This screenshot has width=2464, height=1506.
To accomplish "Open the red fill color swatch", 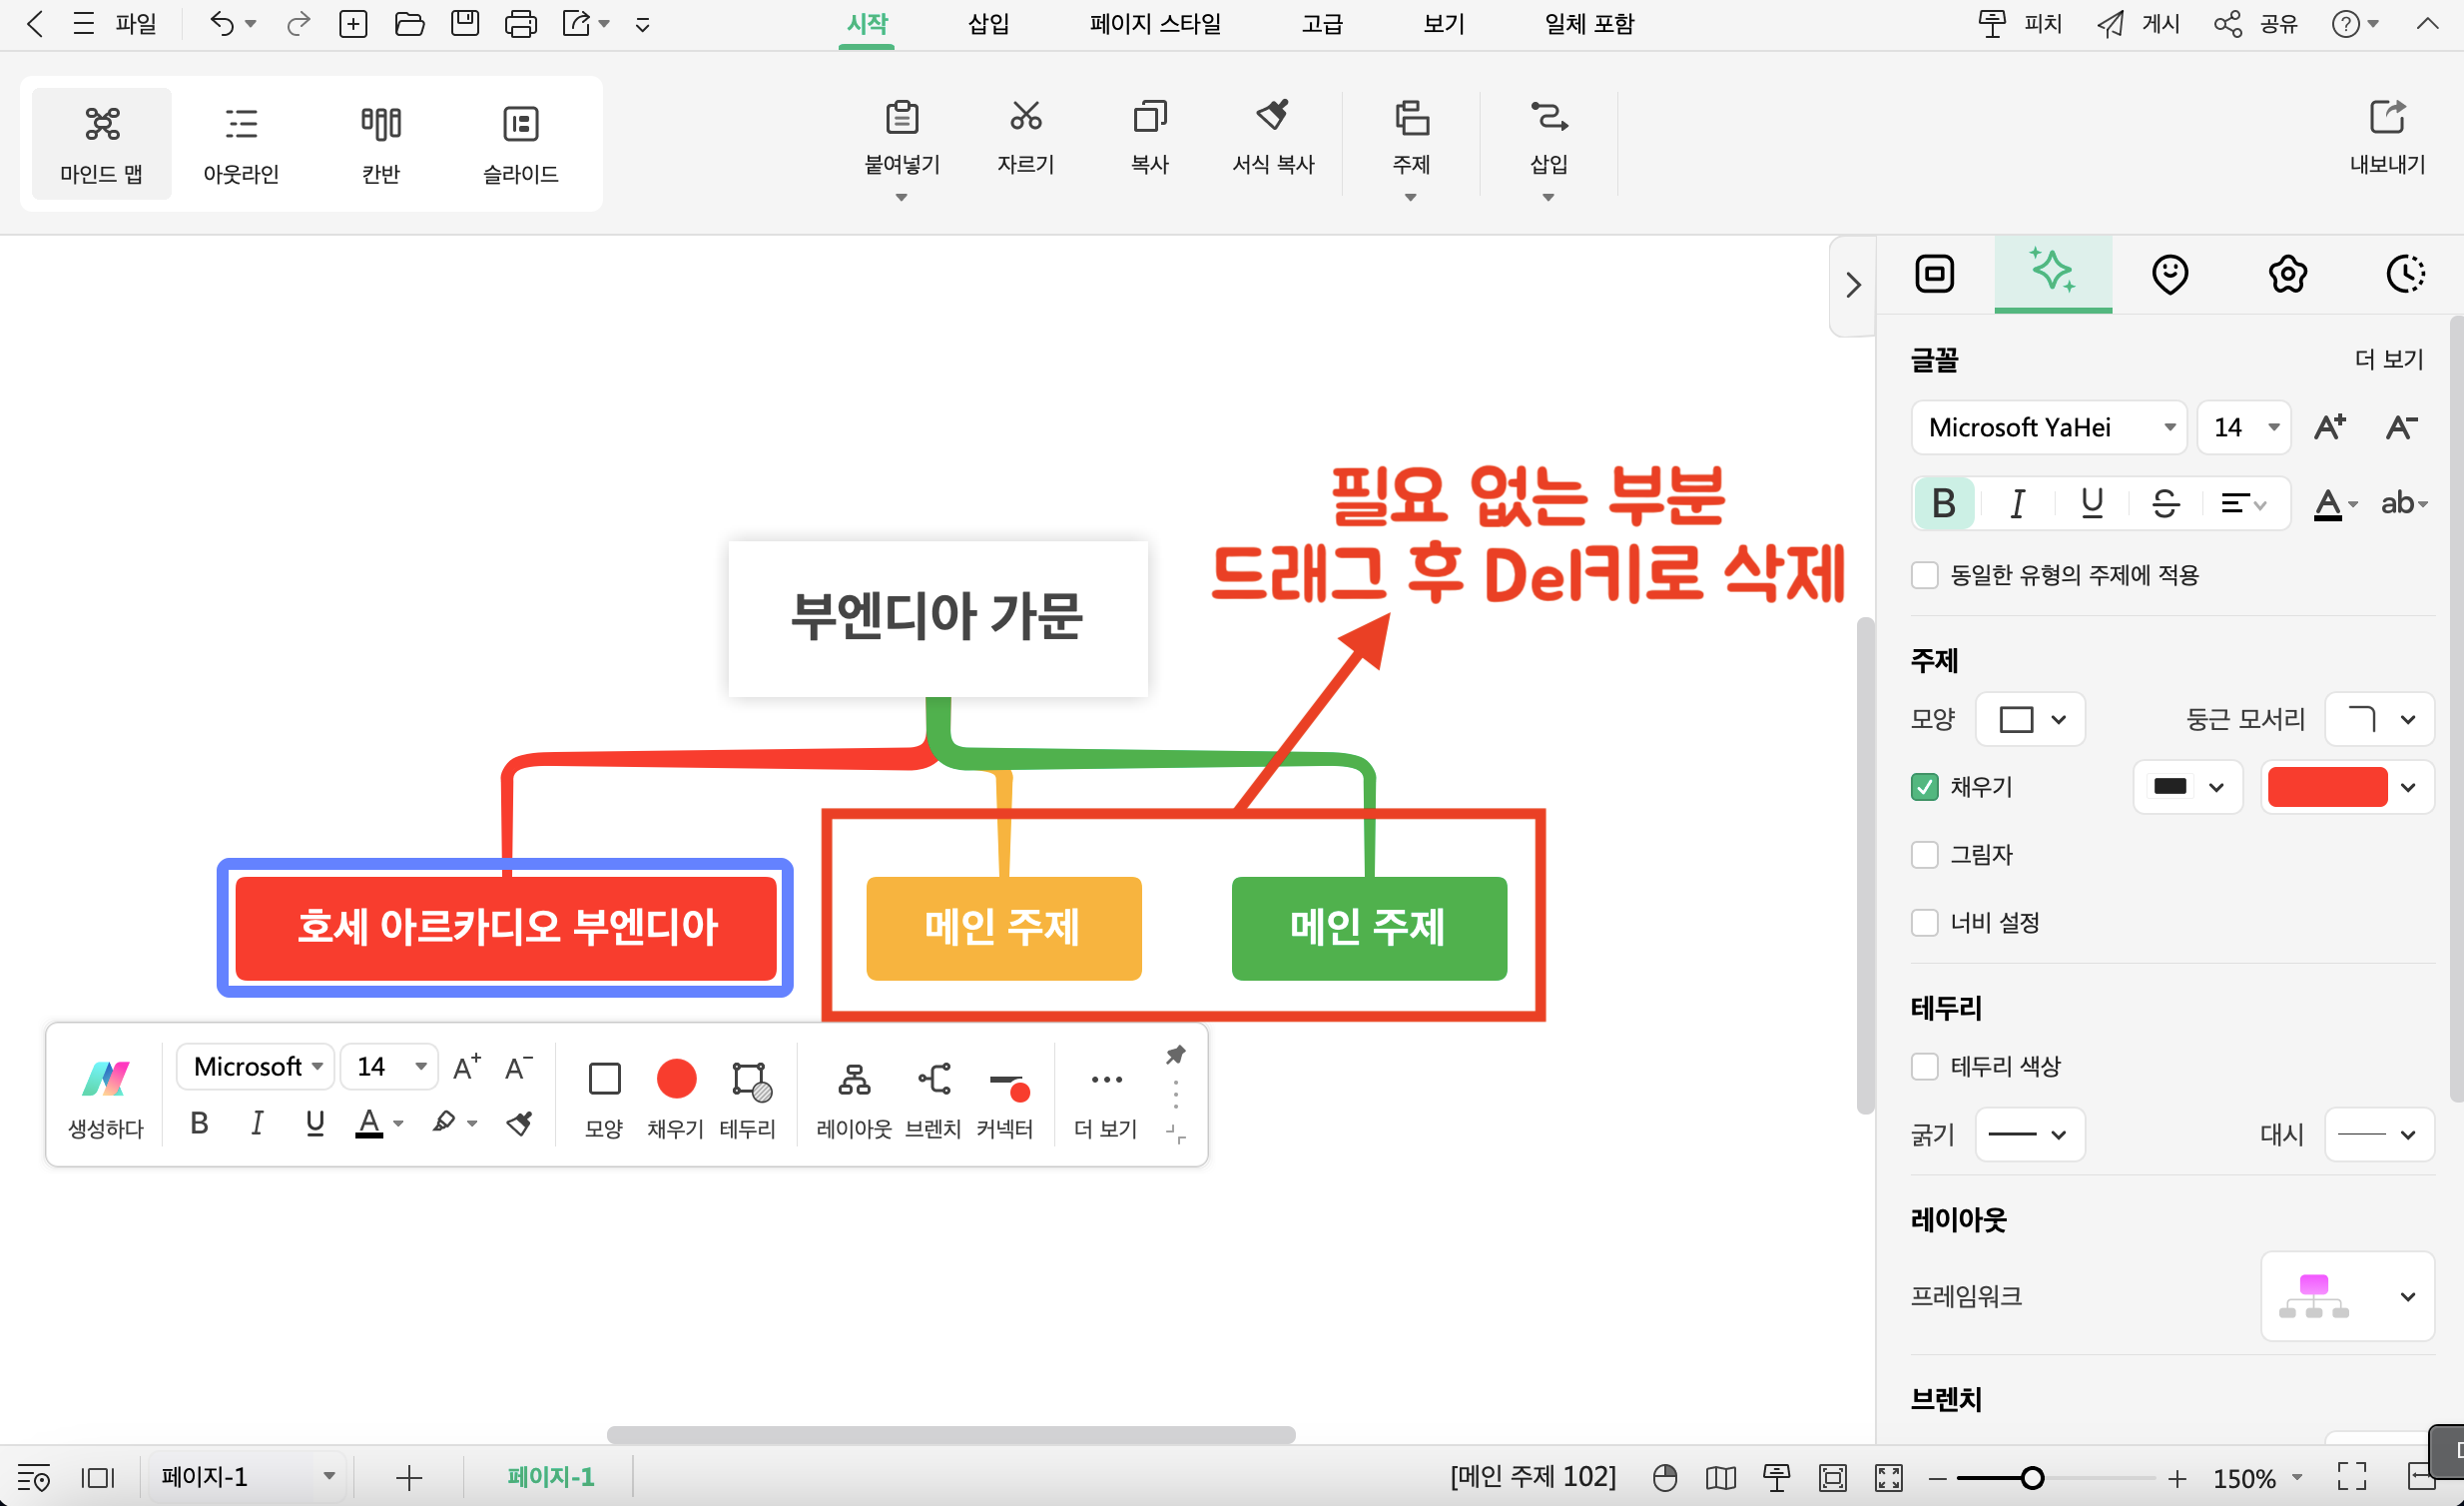I will click(x=2346, y=787).
